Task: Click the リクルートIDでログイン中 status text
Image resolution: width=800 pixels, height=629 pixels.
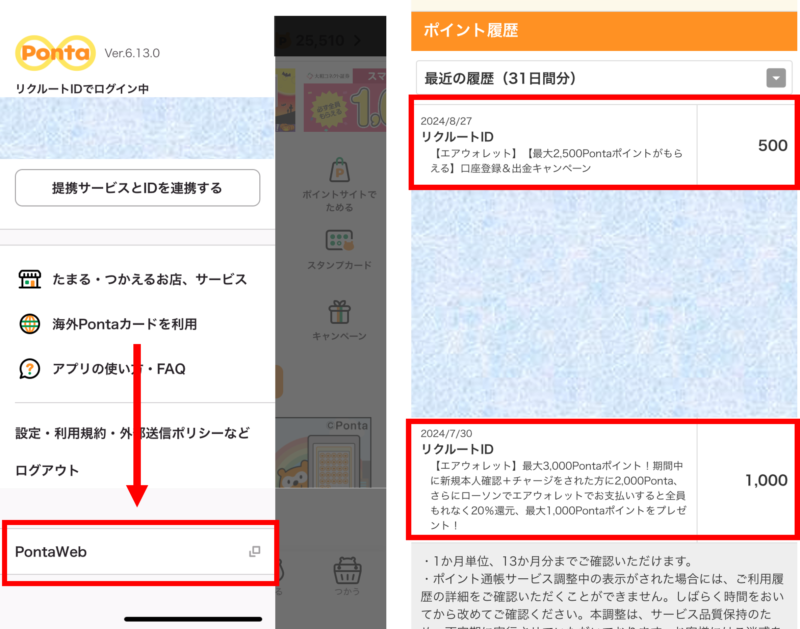Action: (82, 89)
